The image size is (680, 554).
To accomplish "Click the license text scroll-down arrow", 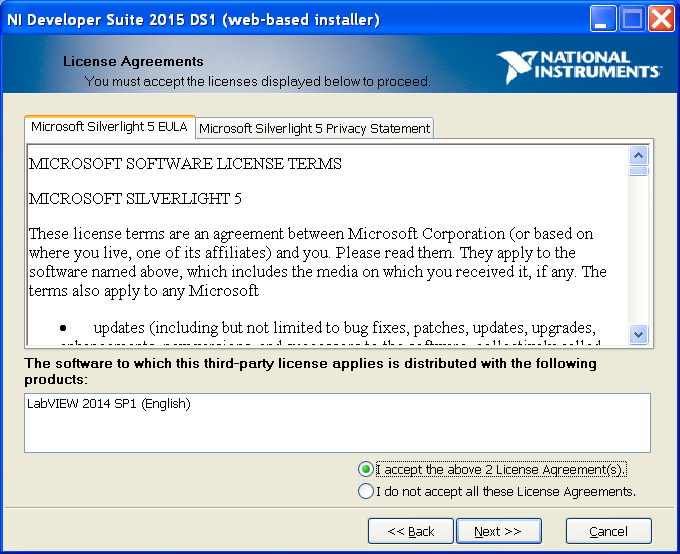I will [x=639, y=335].
